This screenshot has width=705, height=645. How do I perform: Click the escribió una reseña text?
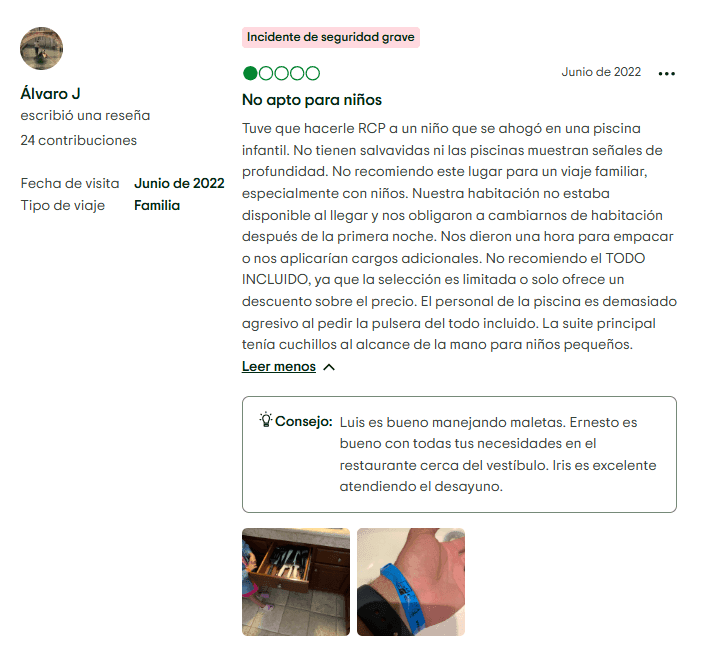[x=85, y=116]
